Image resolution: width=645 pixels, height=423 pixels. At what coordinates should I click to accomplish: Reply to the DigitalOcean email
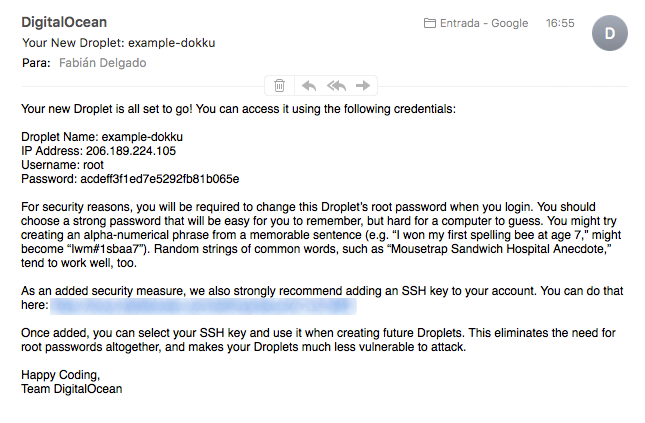(x=309, y=86)
